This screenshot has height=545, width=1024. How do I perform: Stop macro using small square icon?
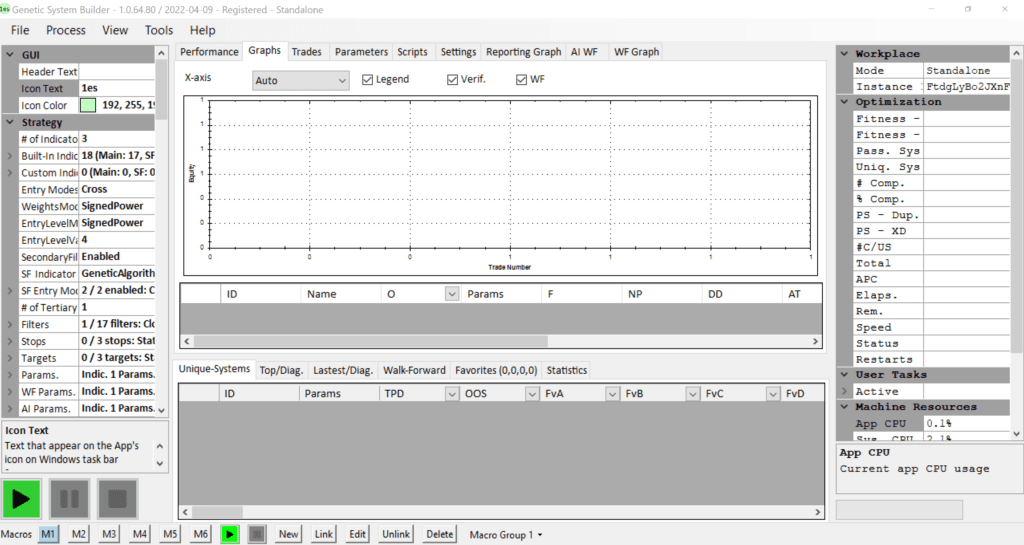point(257,534)
